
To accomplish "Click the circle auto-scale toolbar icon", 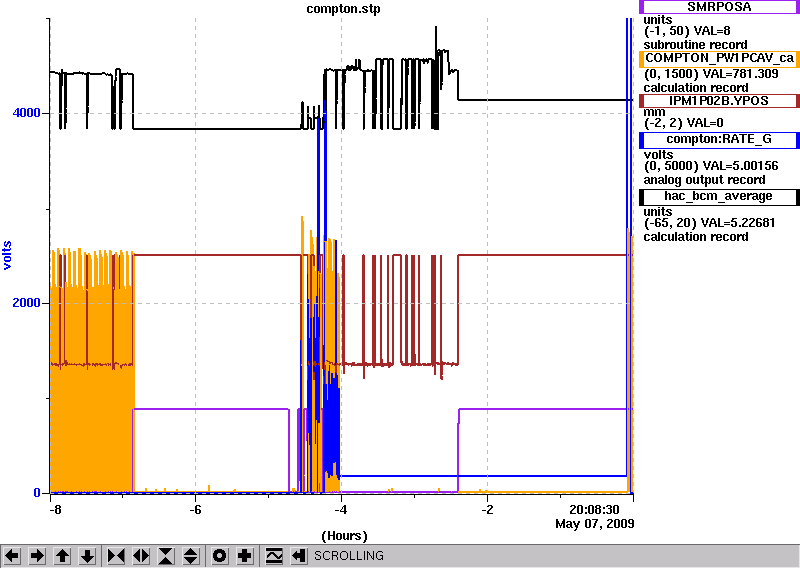I will click(x=220, y=555).
